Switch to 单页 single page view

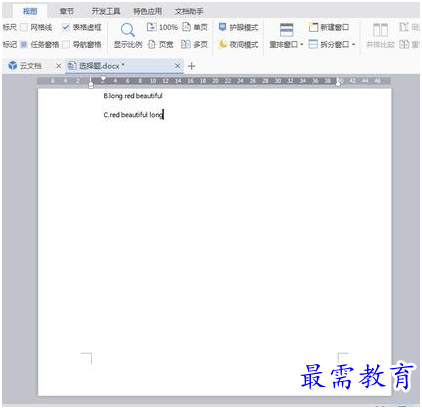(195, 27)
